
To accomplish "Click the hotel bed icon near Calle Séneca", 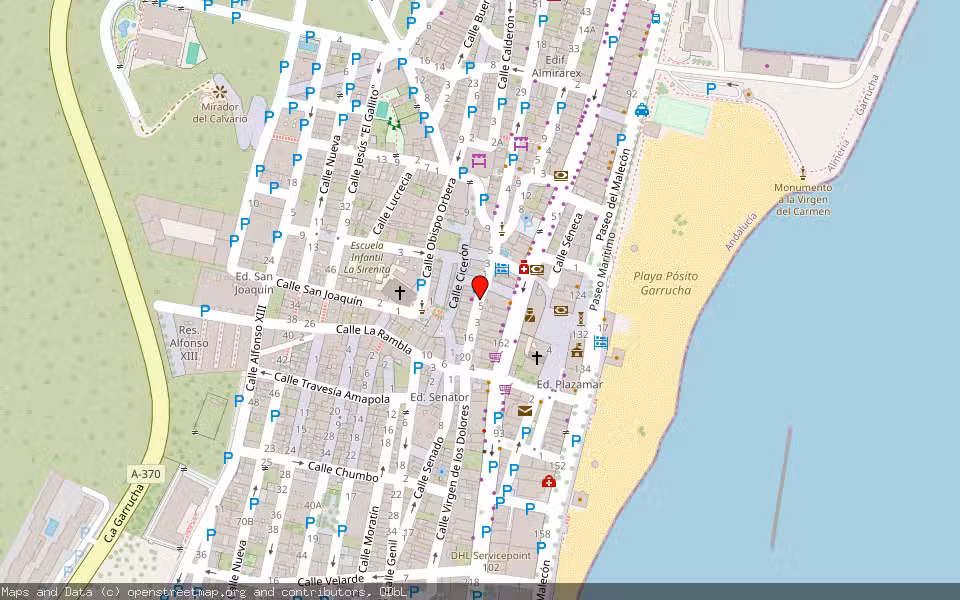I will point(502,268).
